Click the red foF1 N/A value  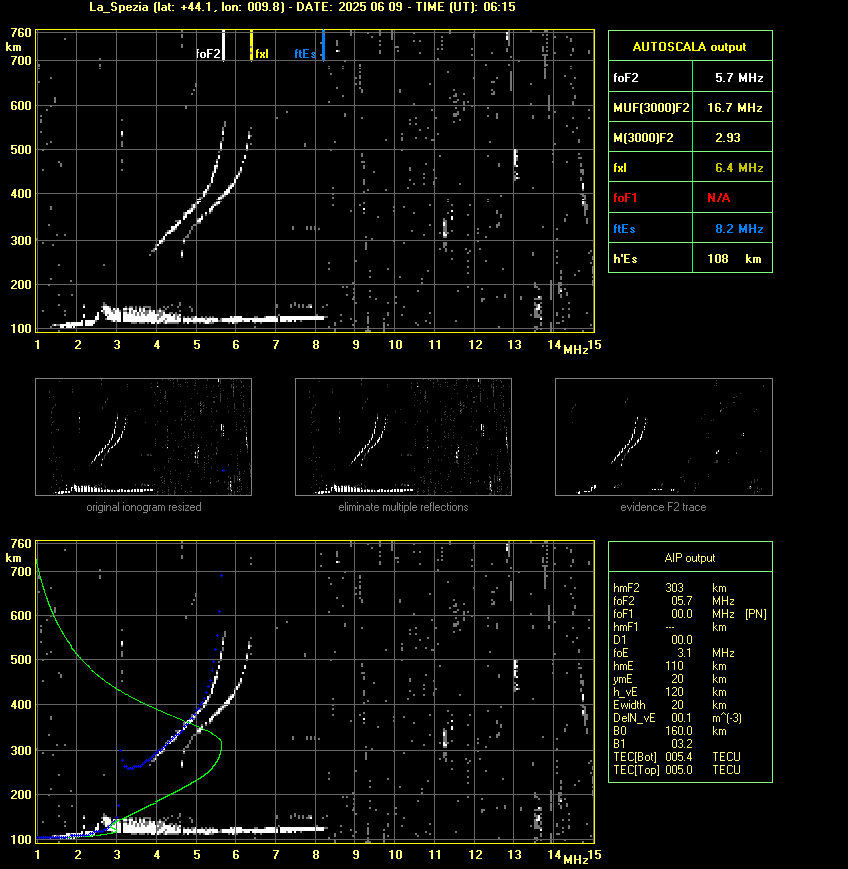tap(719, 198)
